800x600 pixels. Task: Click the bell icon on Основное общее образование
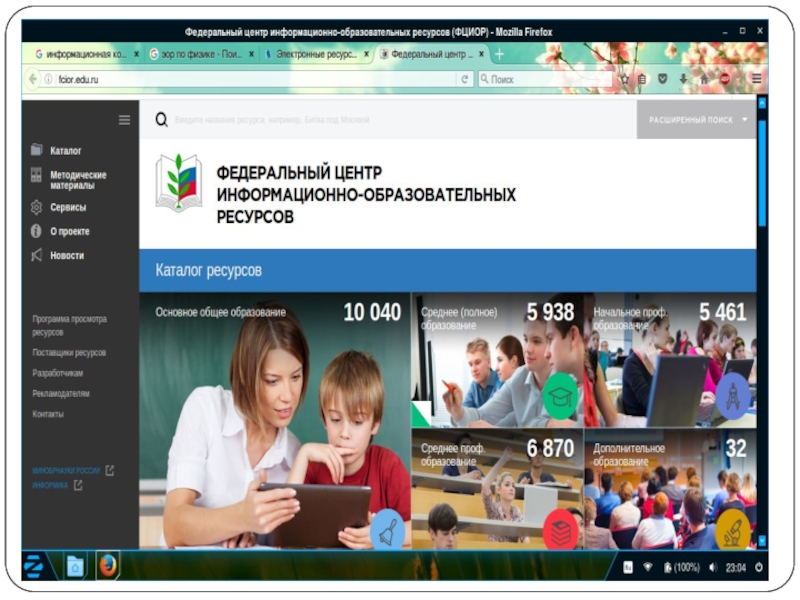point(387,530)
